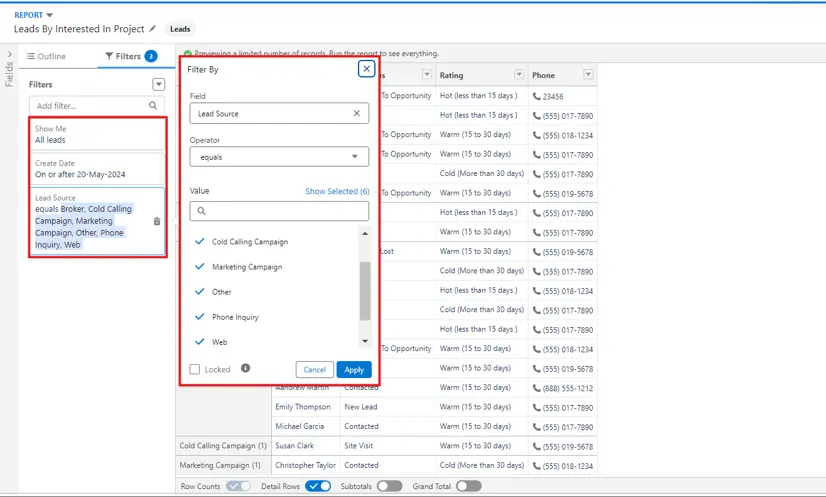
Task: Close the Filter By dialog
Action: click(367, 69)
